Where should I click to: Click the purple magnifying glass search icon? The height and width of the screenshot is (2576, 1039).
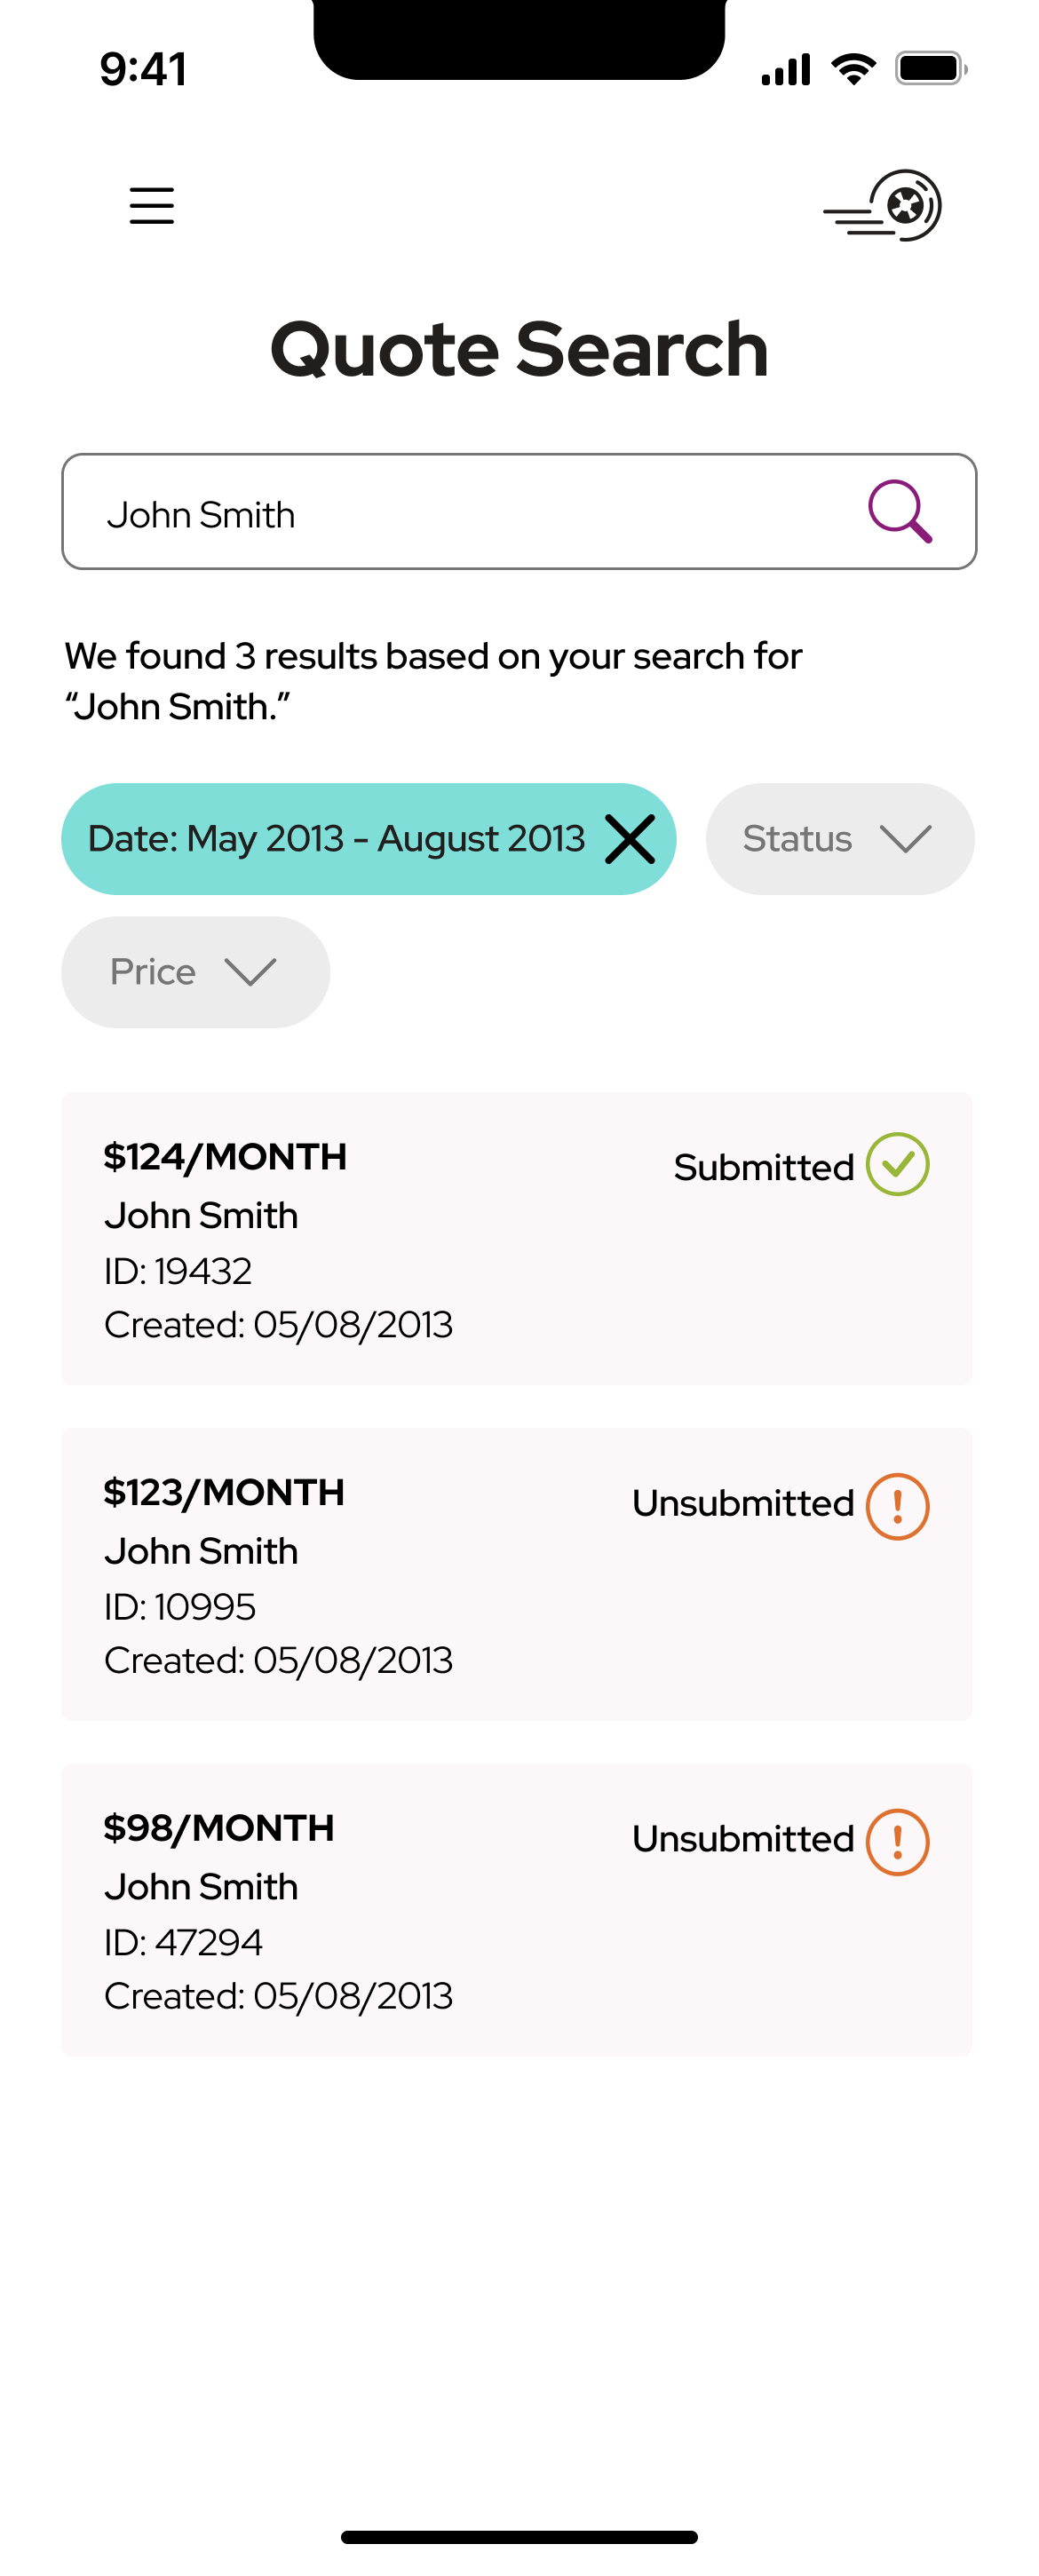tap(900, 512)
